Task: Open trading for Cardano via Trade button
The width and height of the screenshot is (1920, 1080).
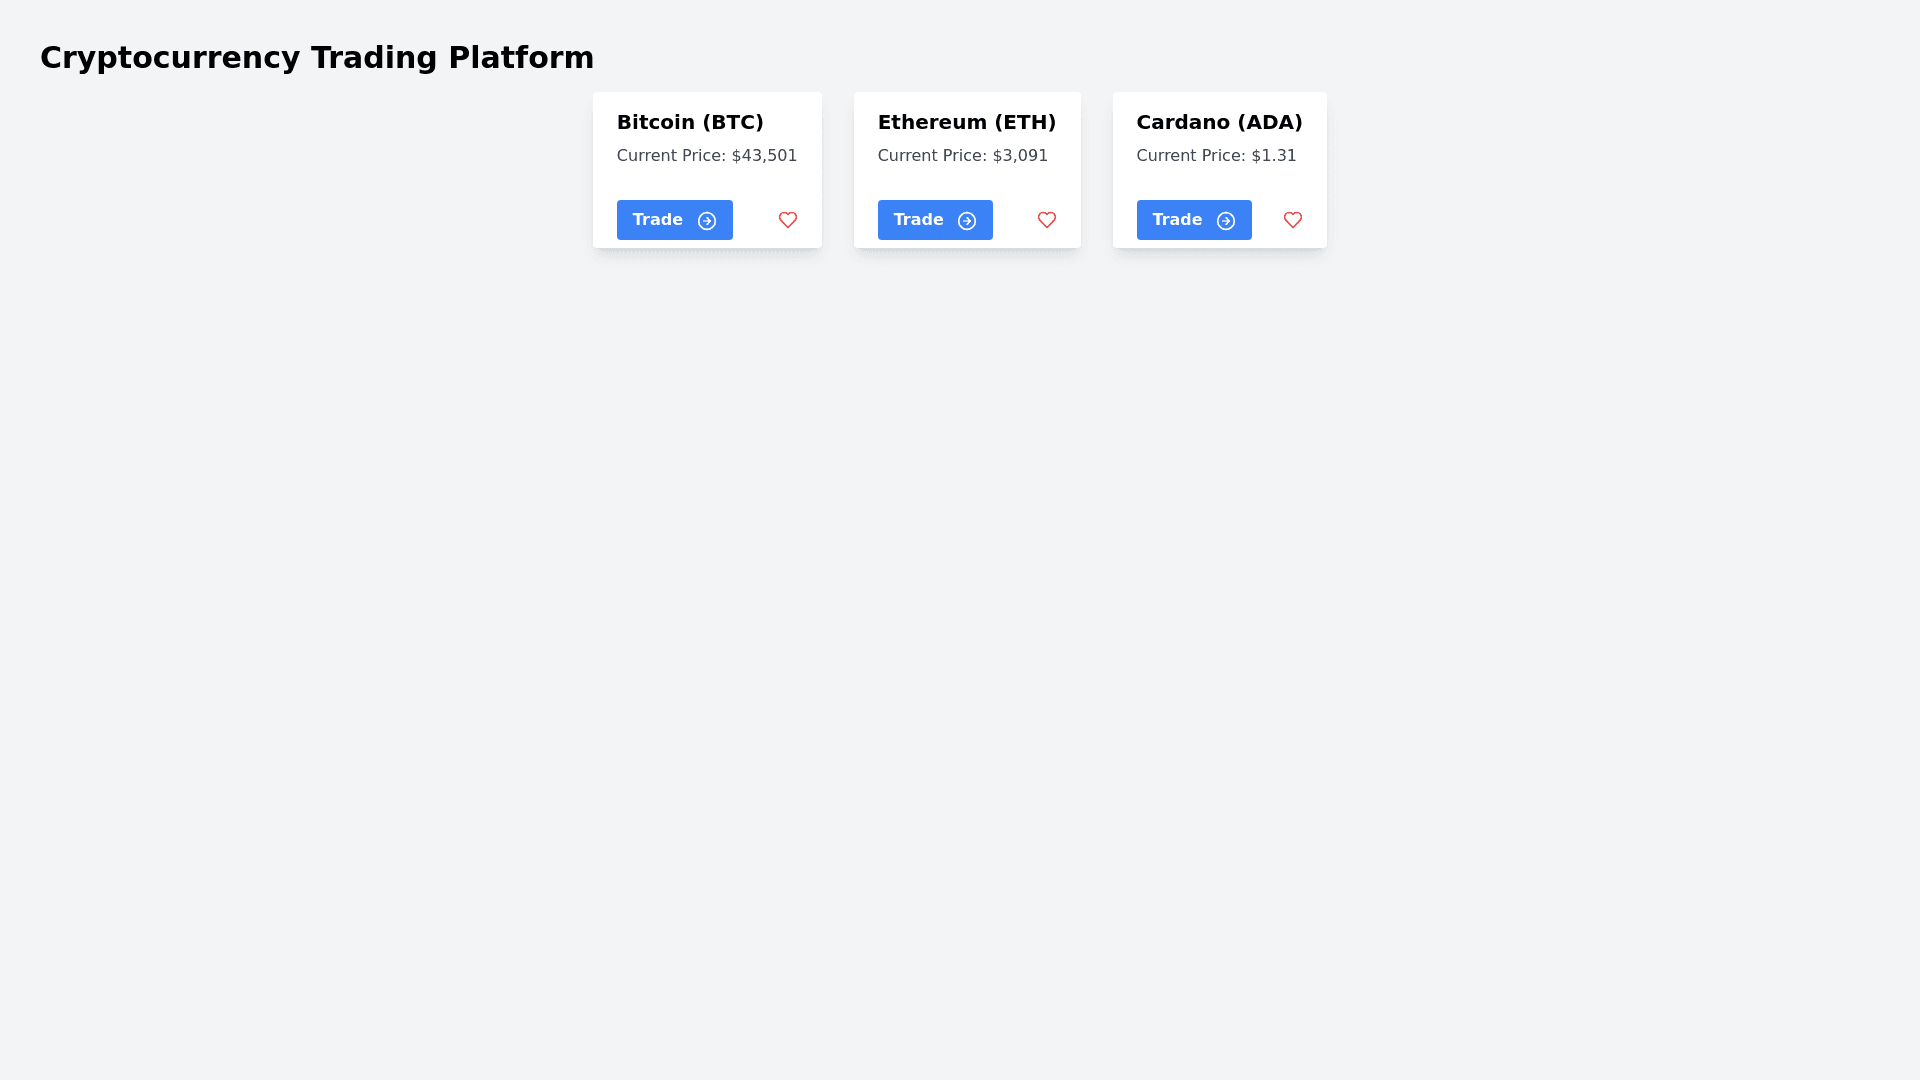Action: 1192,220
